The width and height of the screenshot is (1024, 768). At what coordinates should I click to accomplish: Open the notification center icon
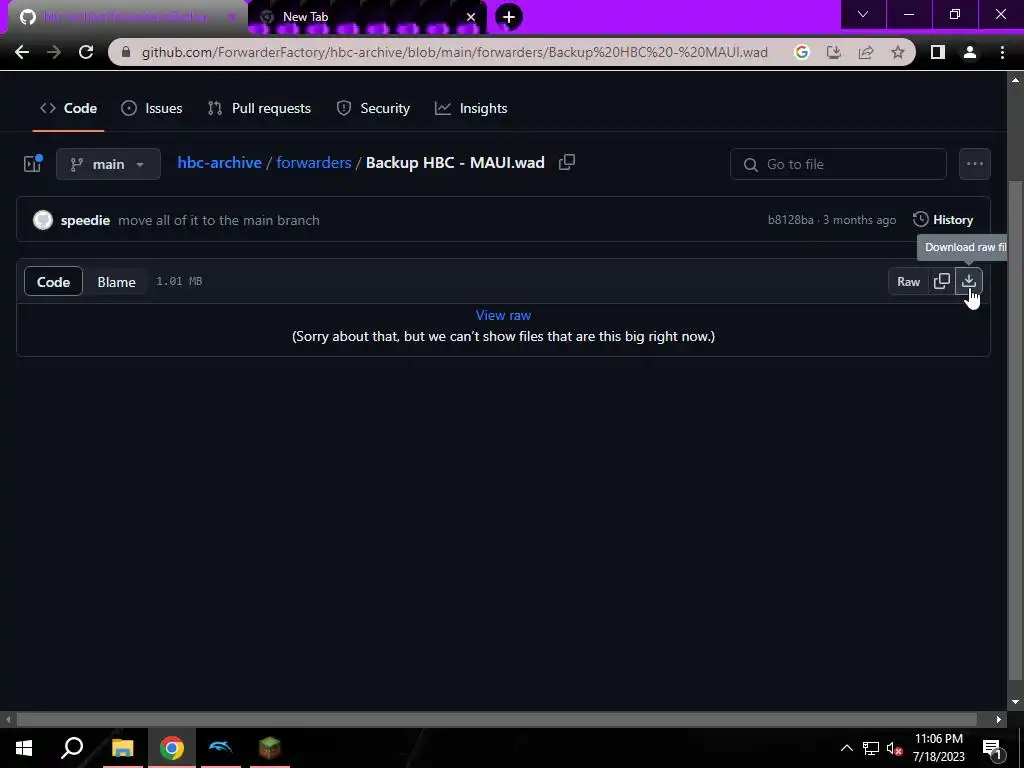click(993, 748)
